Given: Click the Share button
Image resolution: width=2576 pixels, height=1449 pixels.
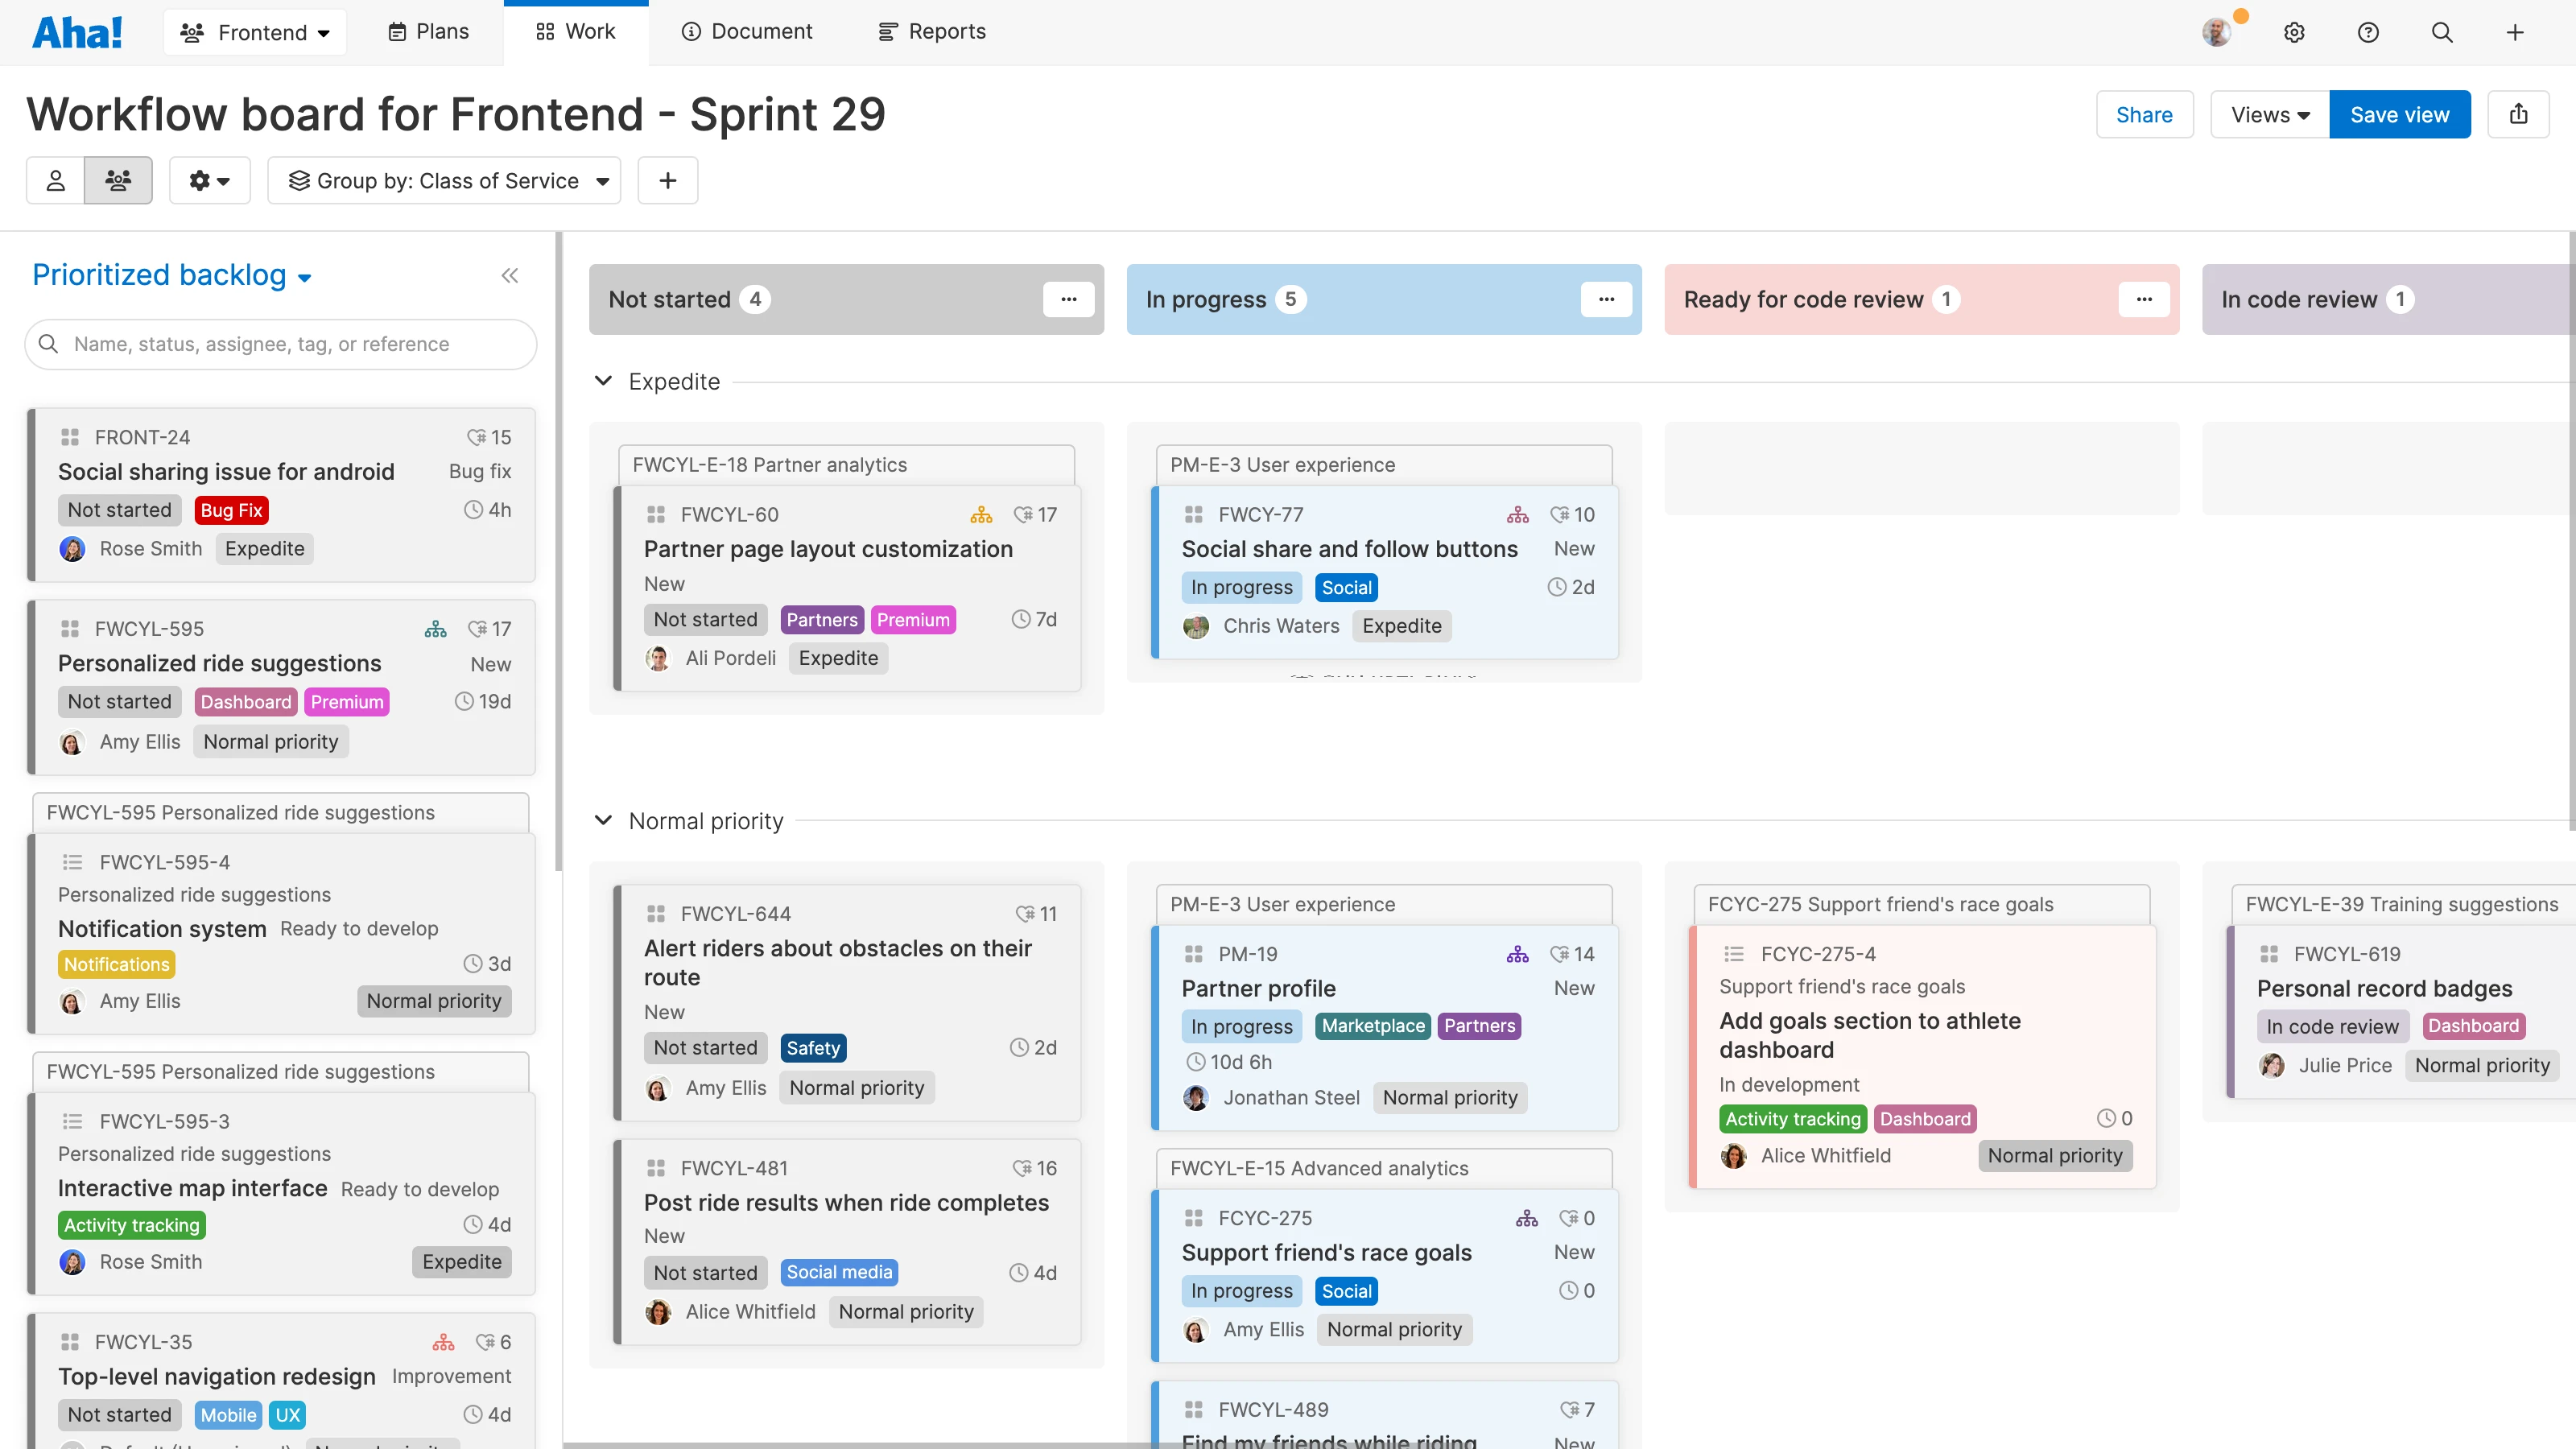Looking at the screenshot, I should pyautogui.click(x=2144, y=114).
